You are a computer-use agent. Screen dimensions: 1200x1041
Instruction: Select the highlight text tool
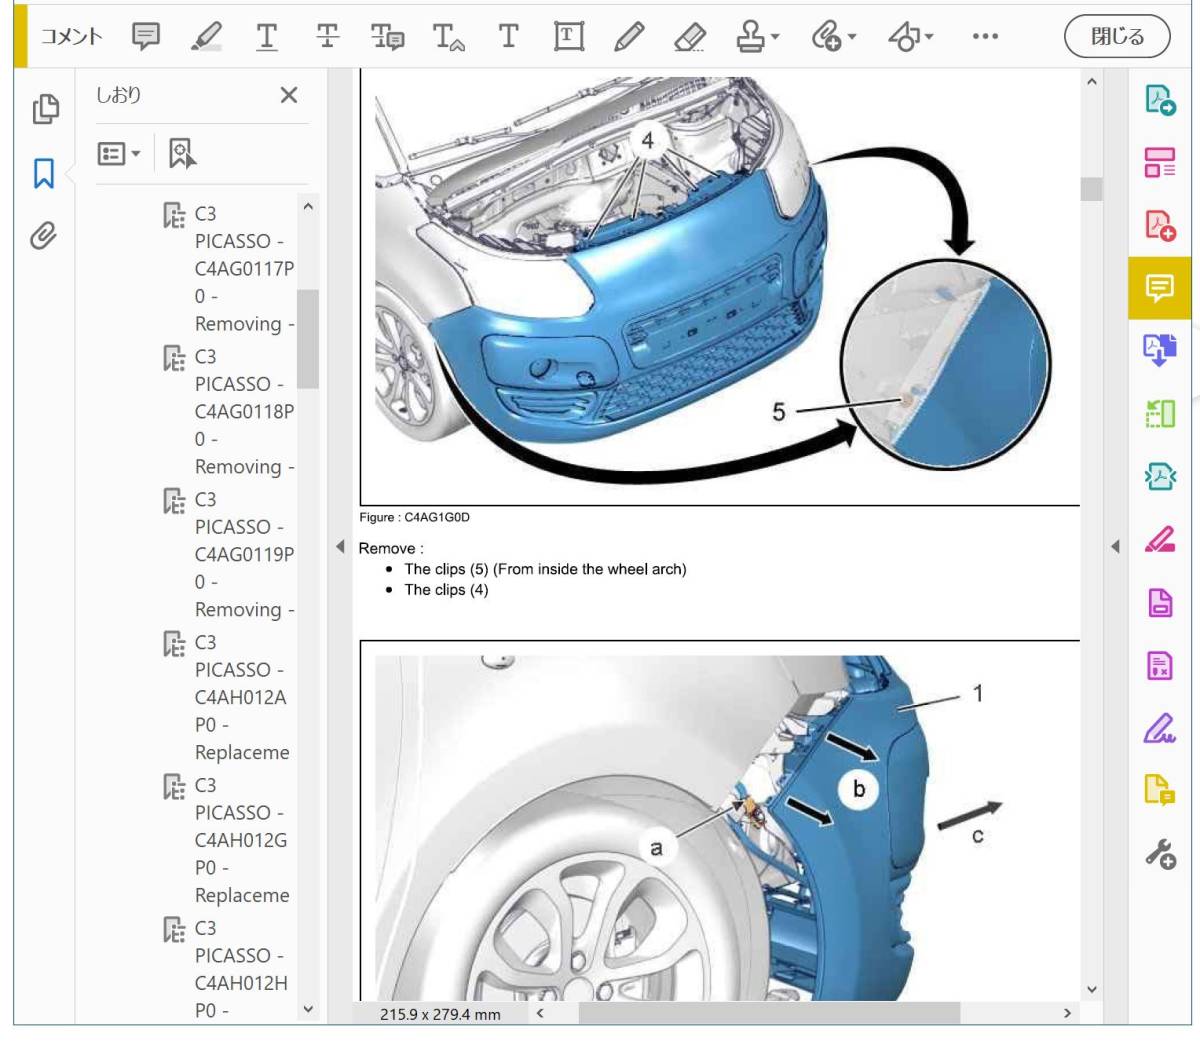click(x=206, y=37)
